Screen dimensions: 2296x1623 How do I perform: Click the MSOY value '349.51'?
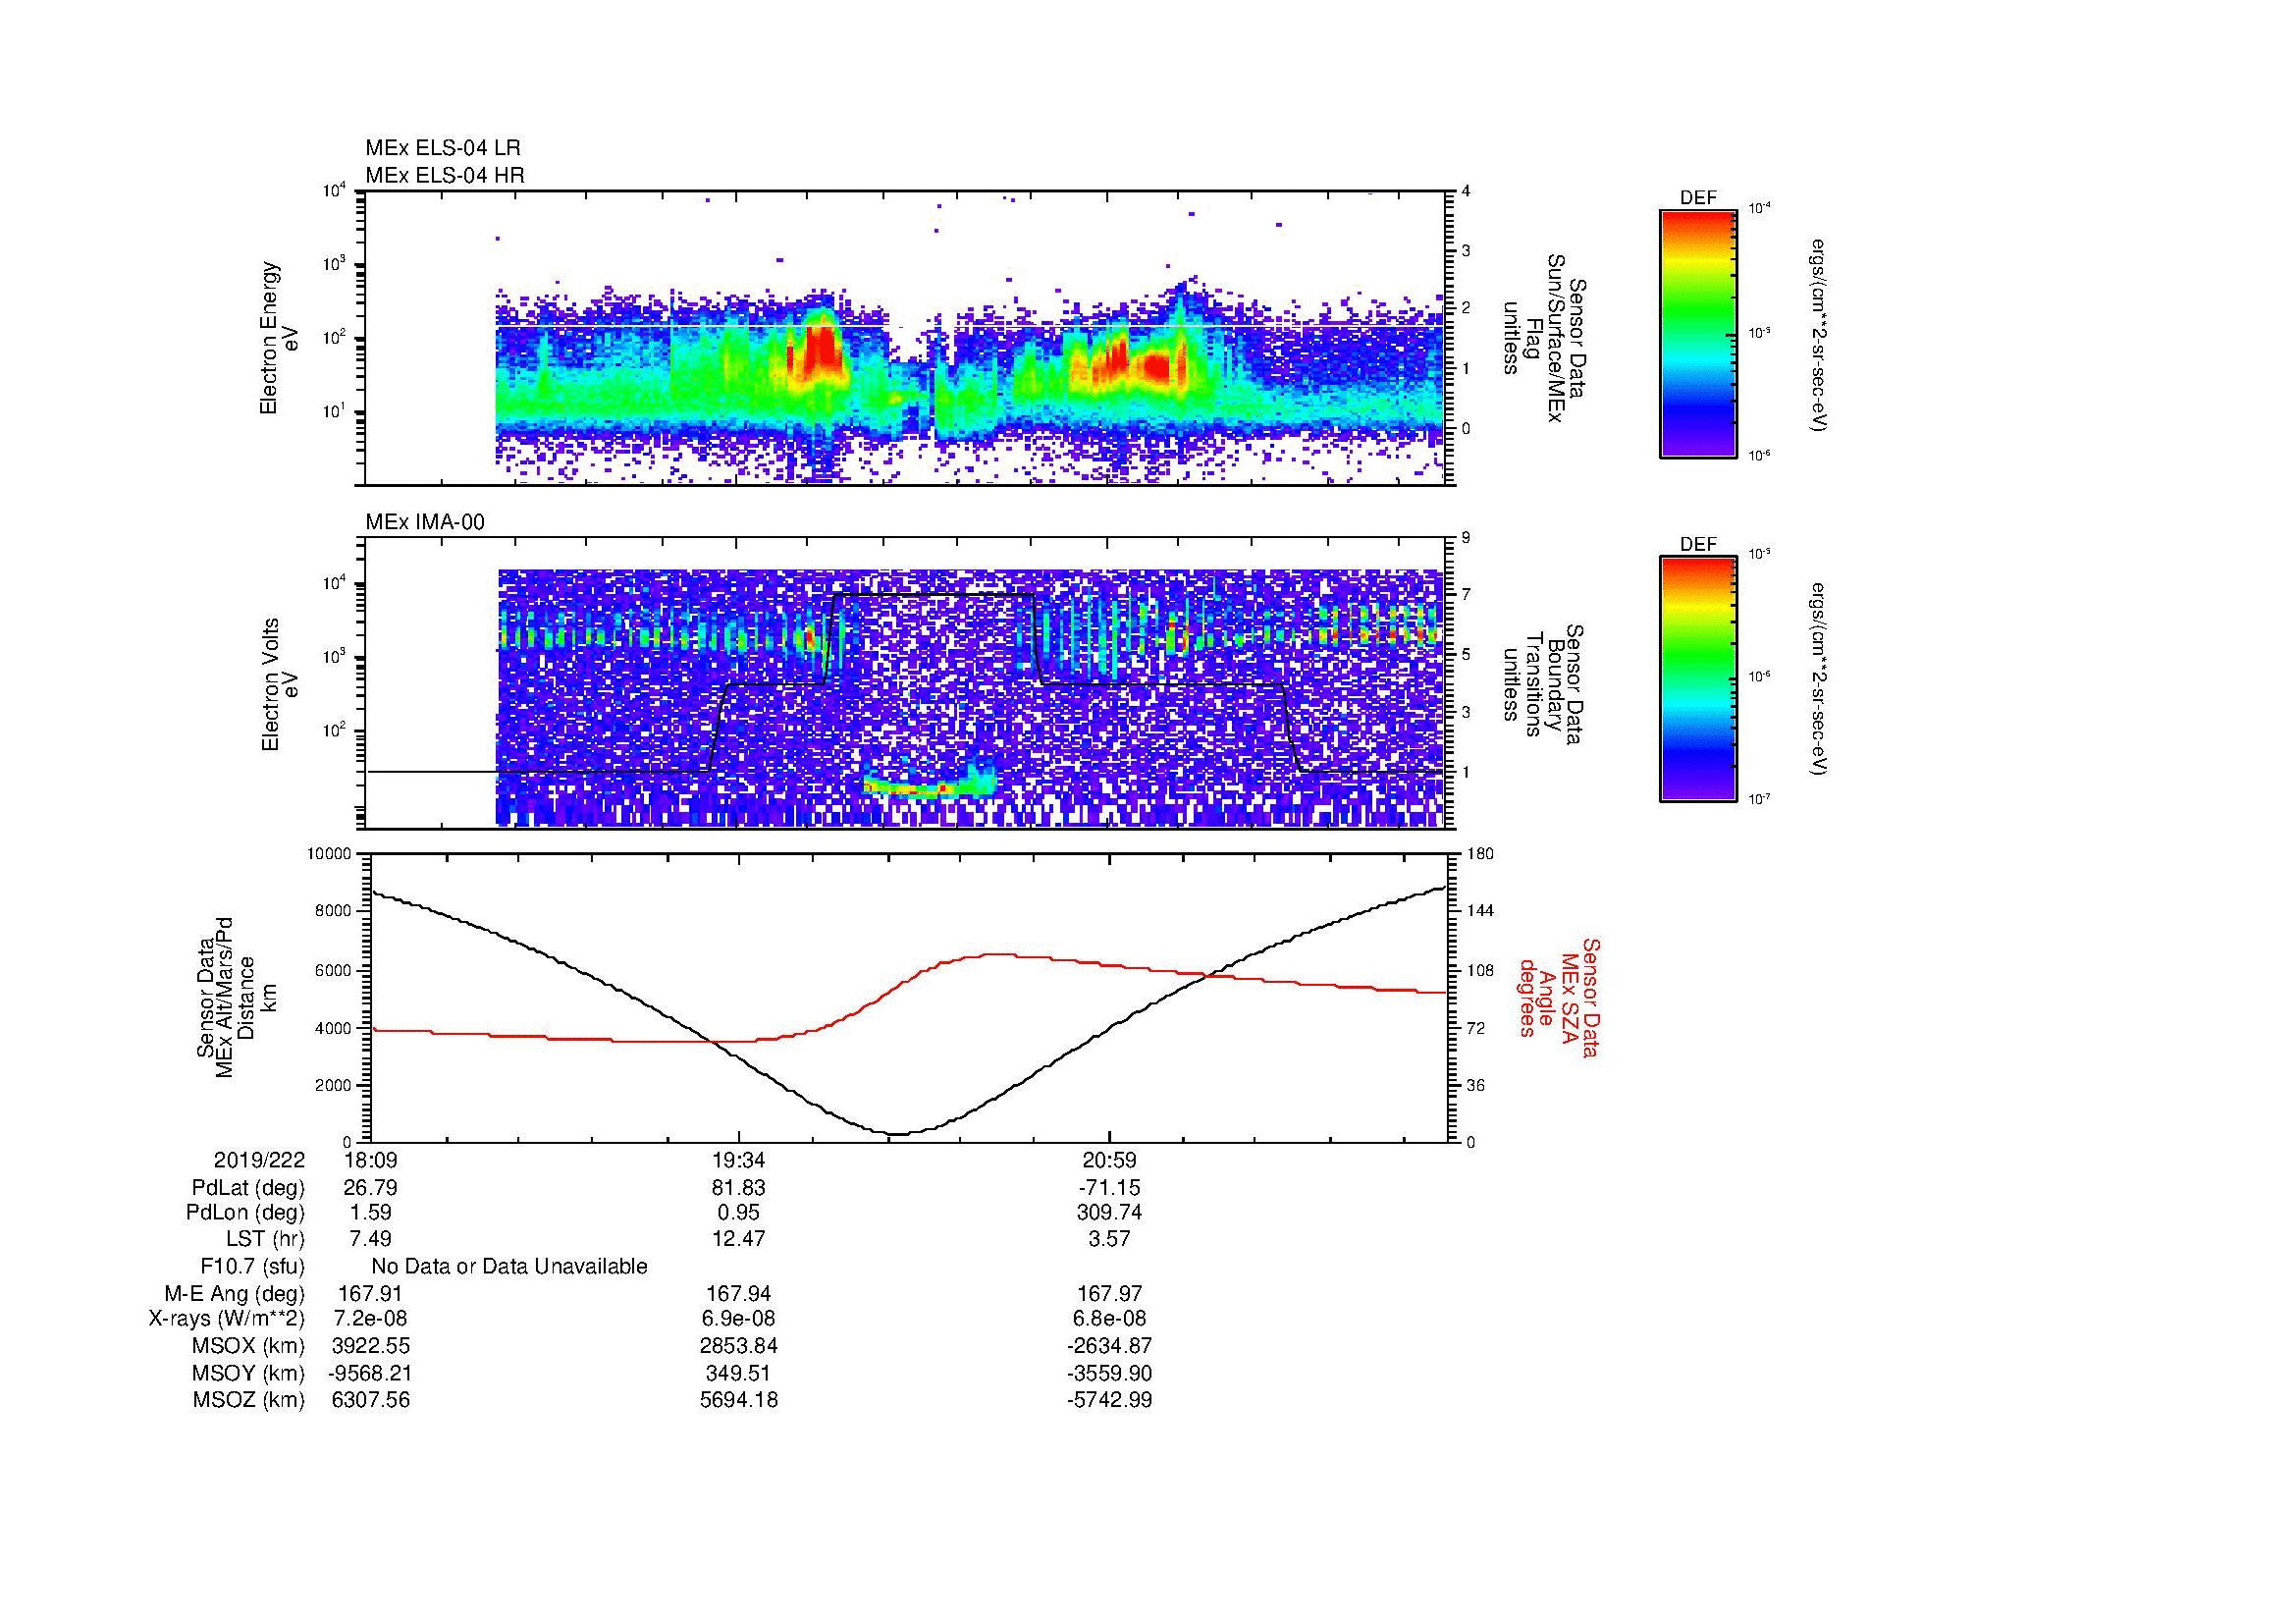coord(739,1374)
